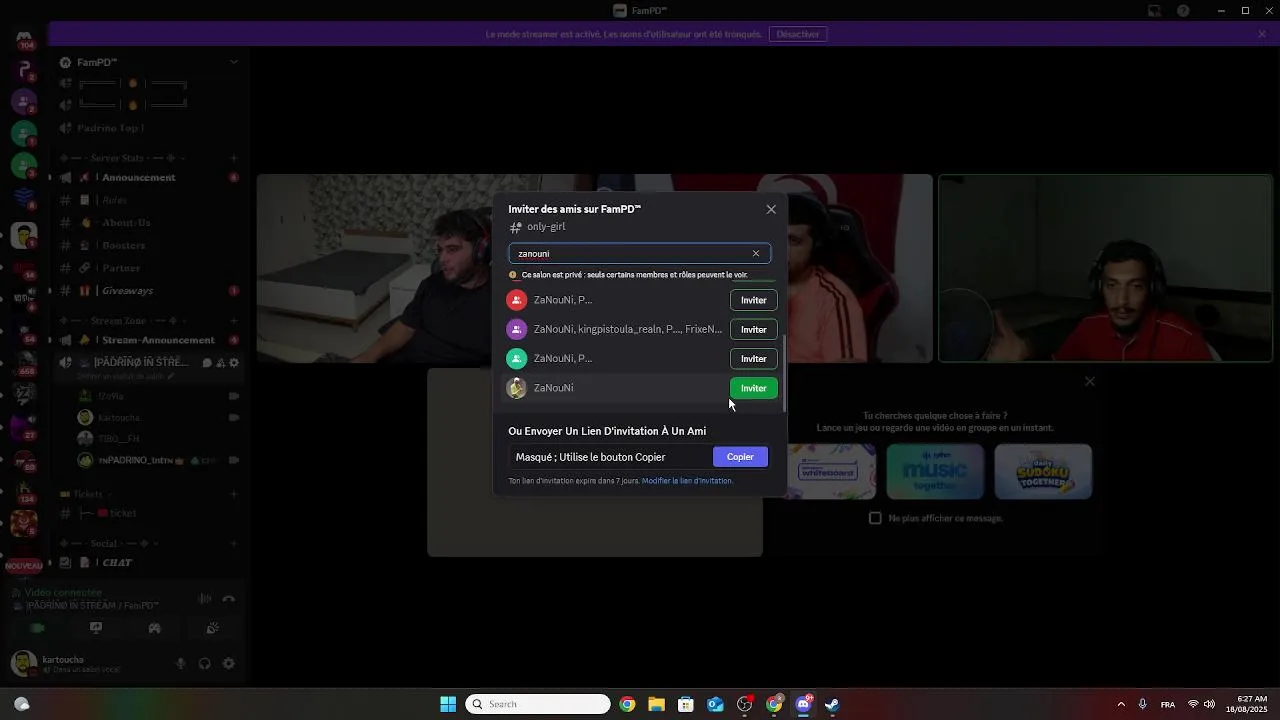Open Steam from the taskbar

coord(832,704)
